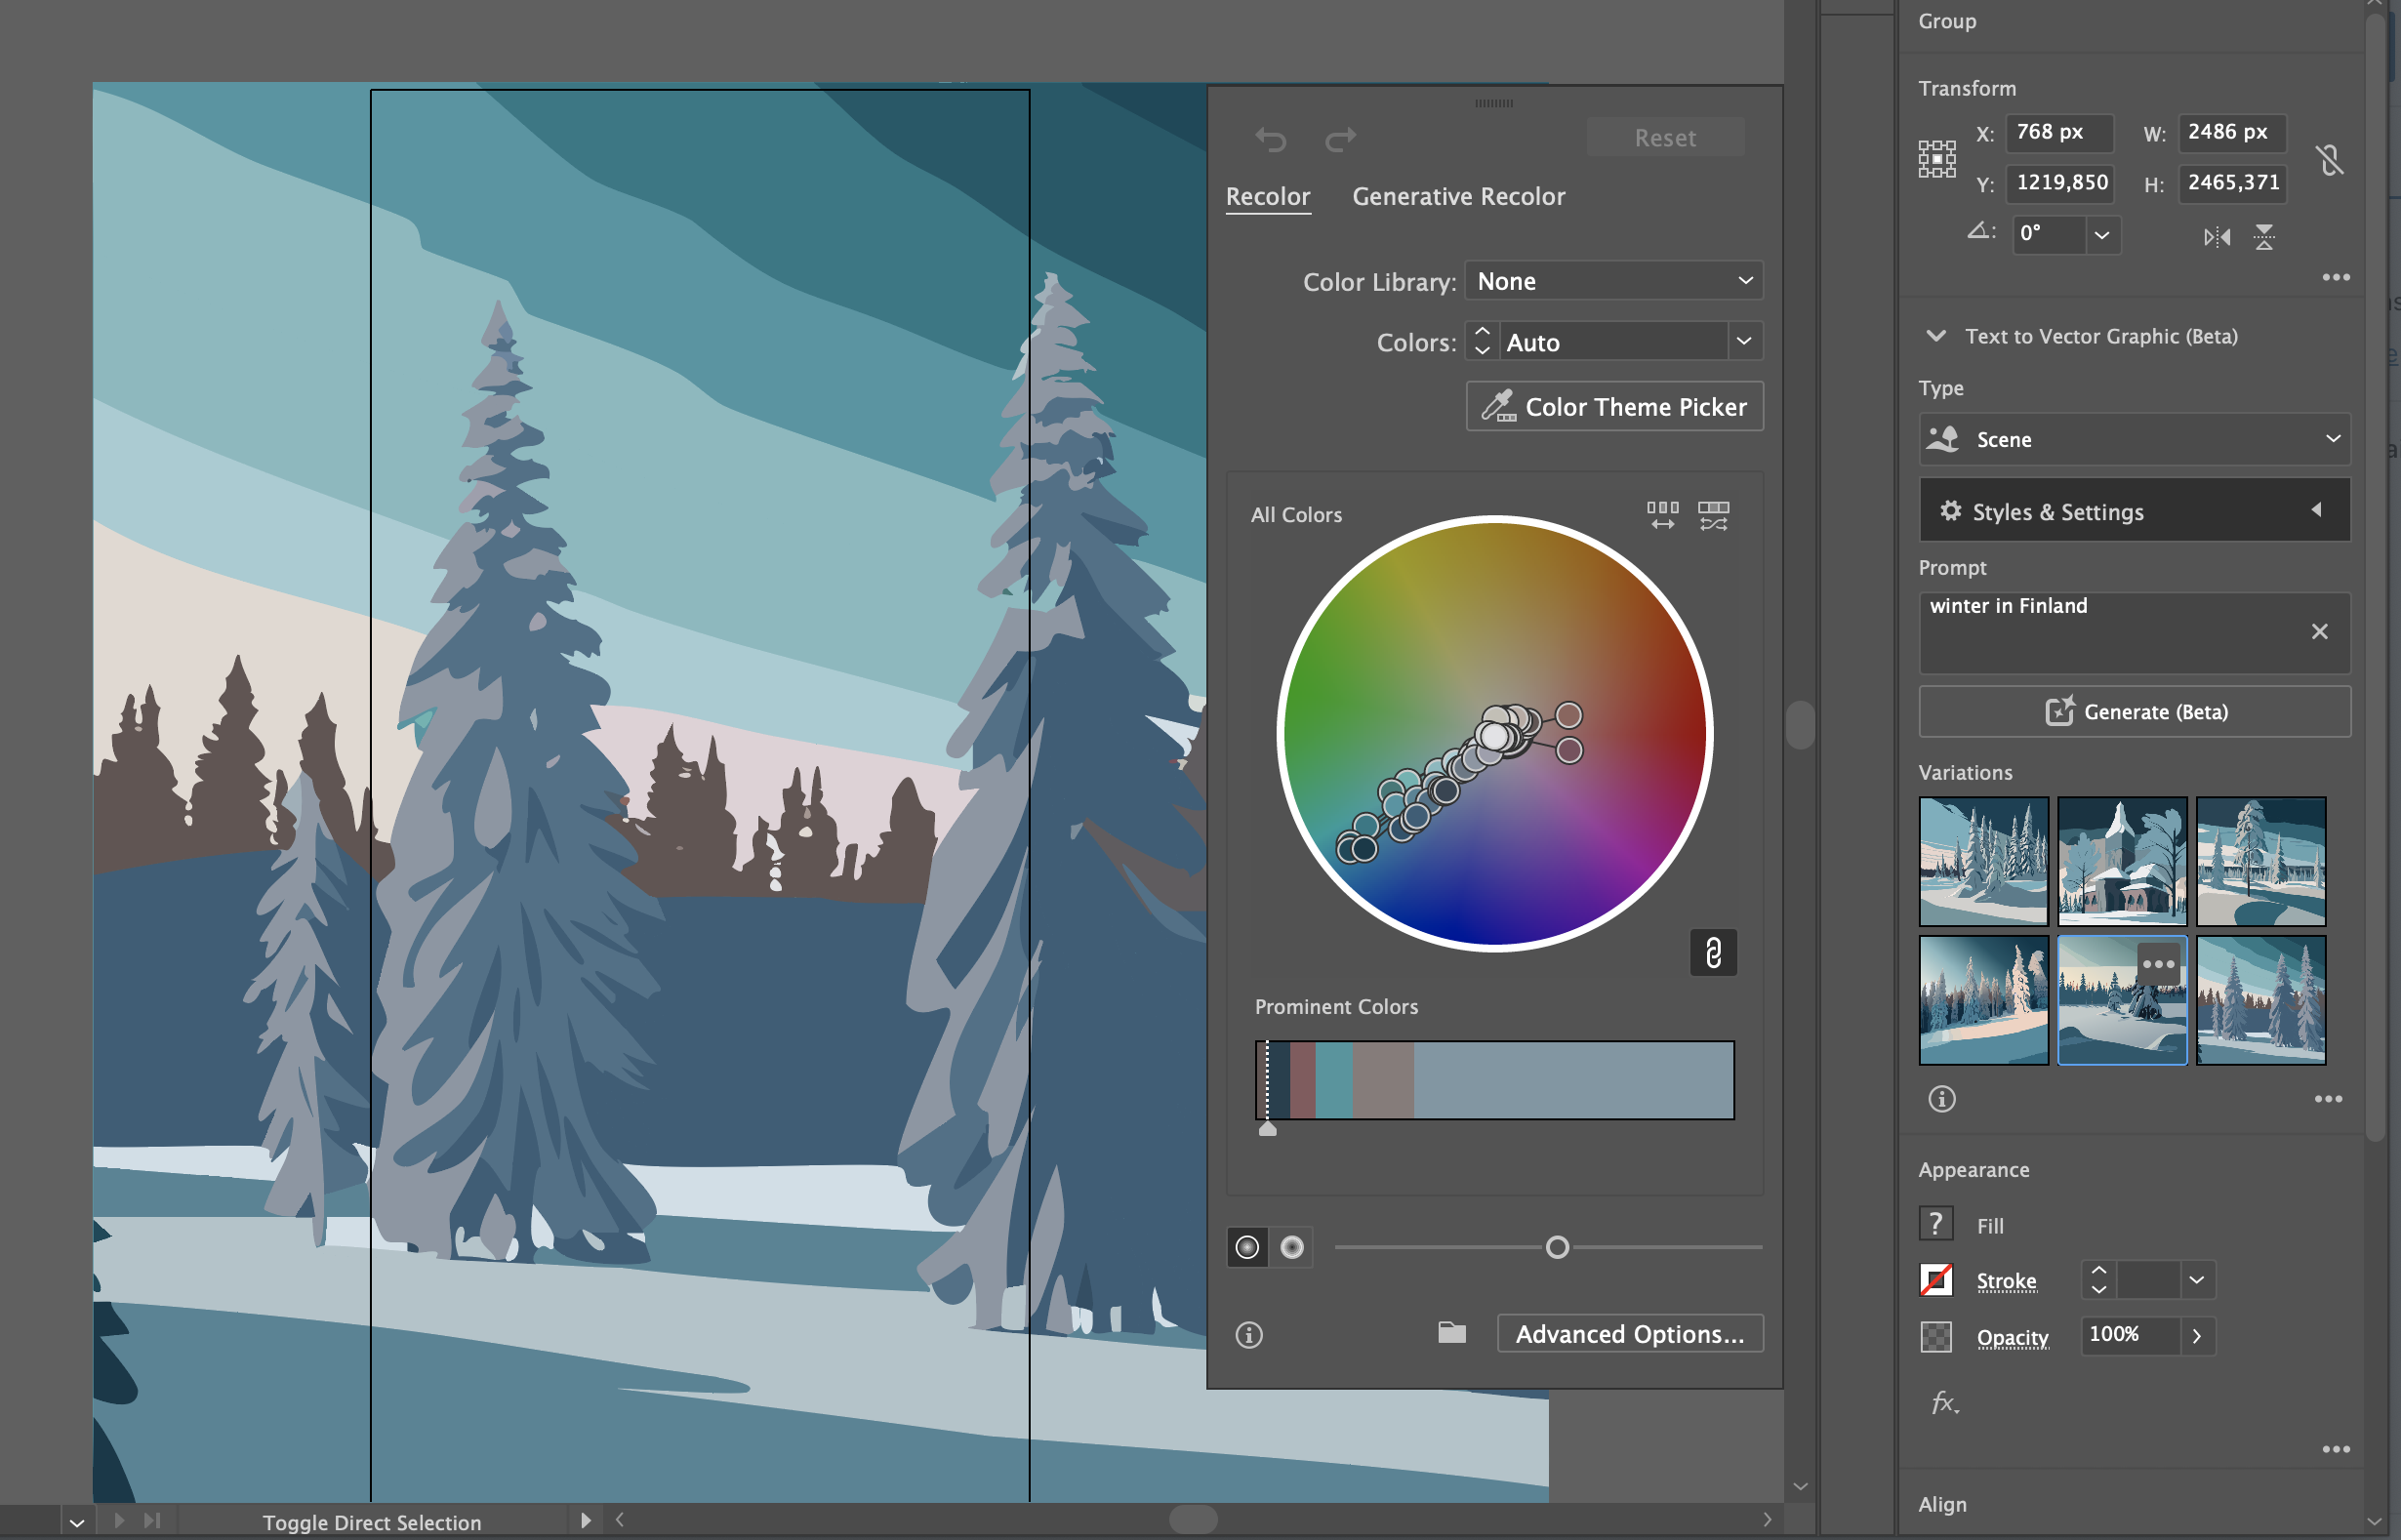The width and height of the screenshot is (2401, 1540).
Task: Click the brightness slider handle
Action: pos(1557,1247)
